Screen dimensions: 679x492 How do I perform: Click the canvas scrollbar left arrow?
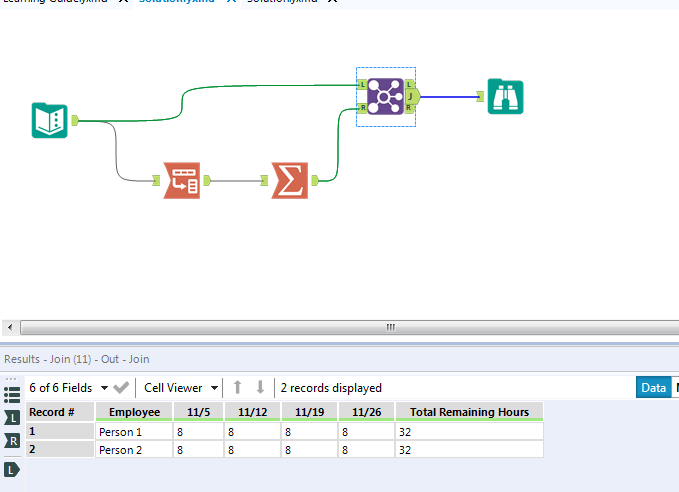click(10, 327)
